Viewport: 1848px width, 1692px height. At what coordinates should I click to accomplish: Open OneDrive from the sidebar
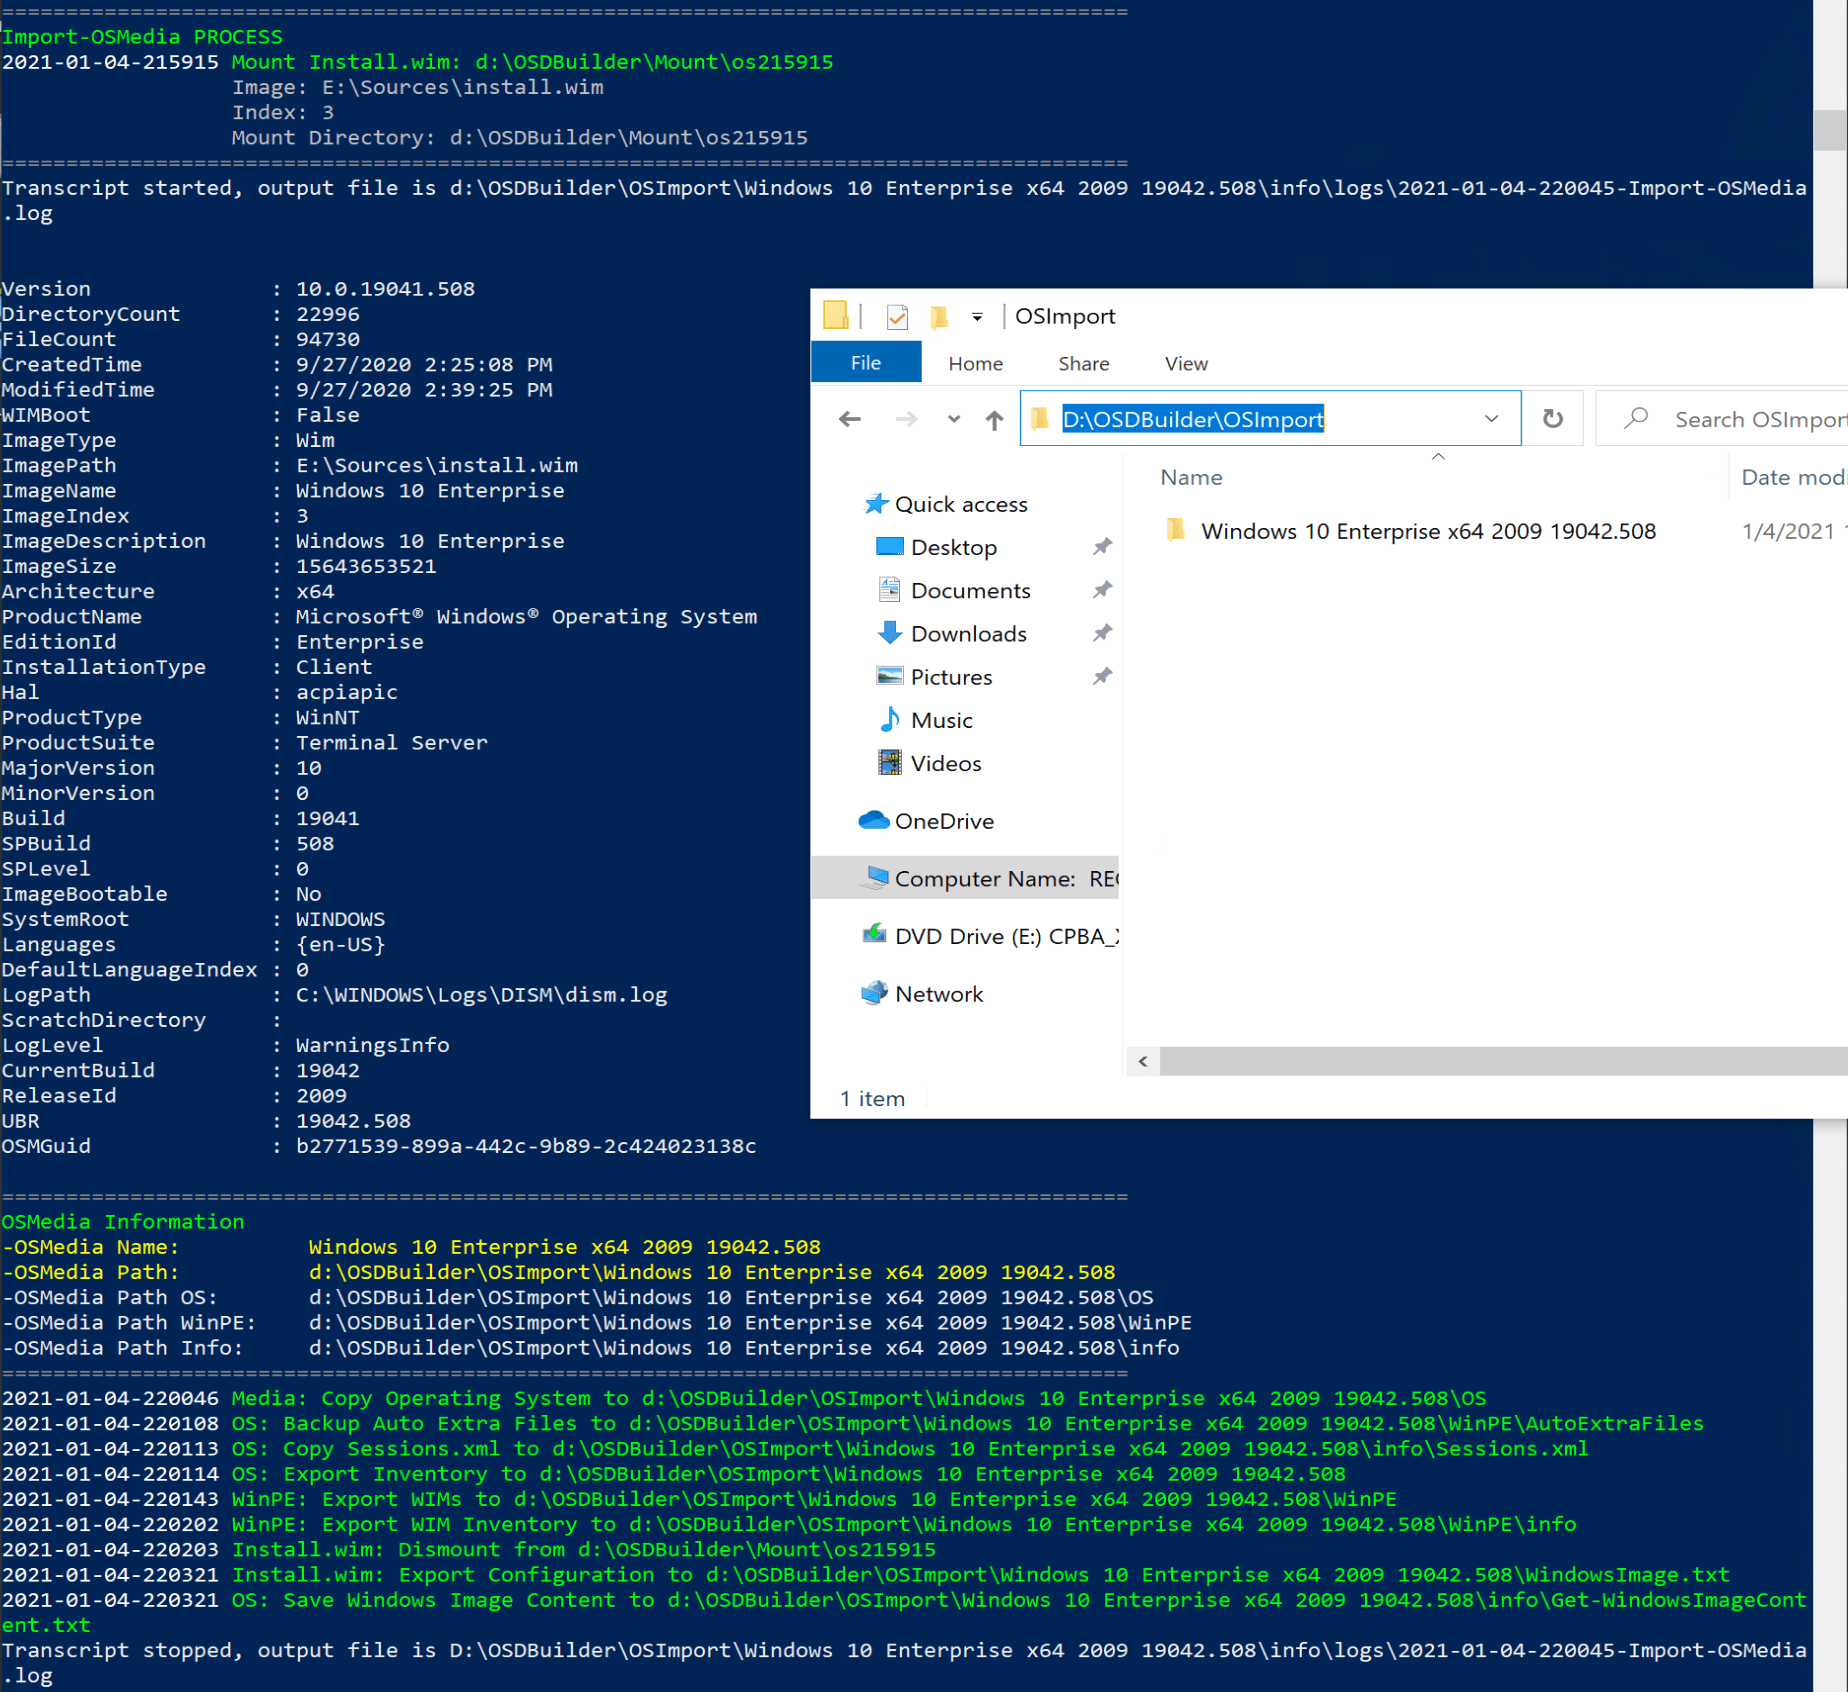(x=945, y=820)
